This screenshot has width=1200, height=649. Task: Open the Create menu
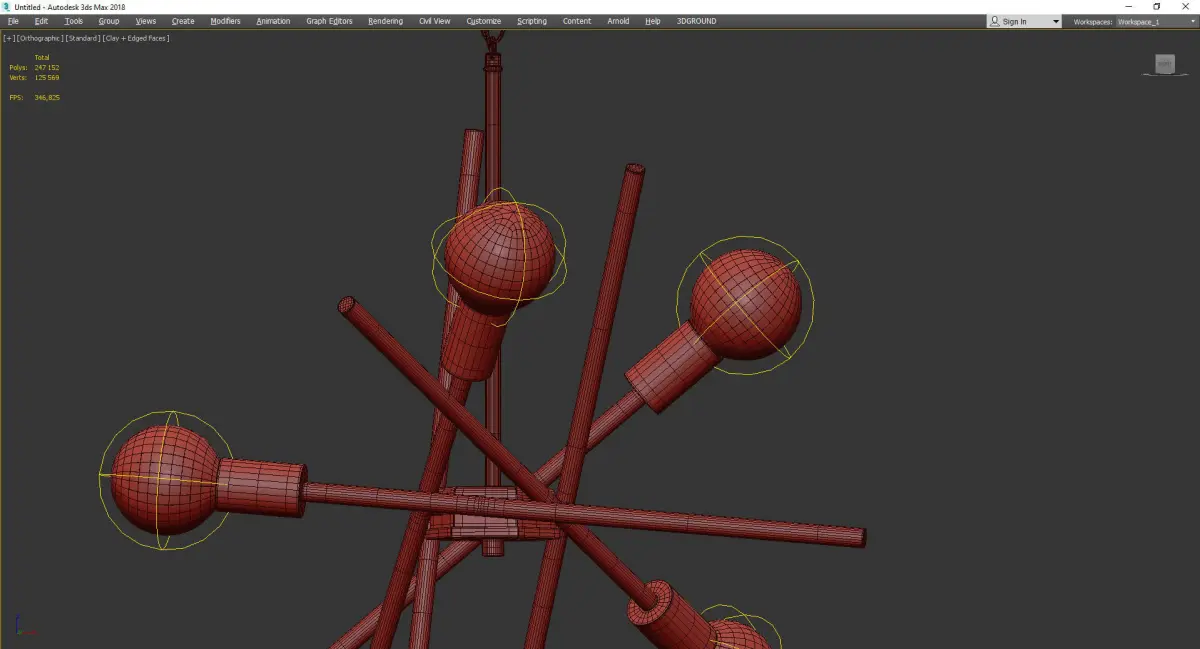pos(183,21)
